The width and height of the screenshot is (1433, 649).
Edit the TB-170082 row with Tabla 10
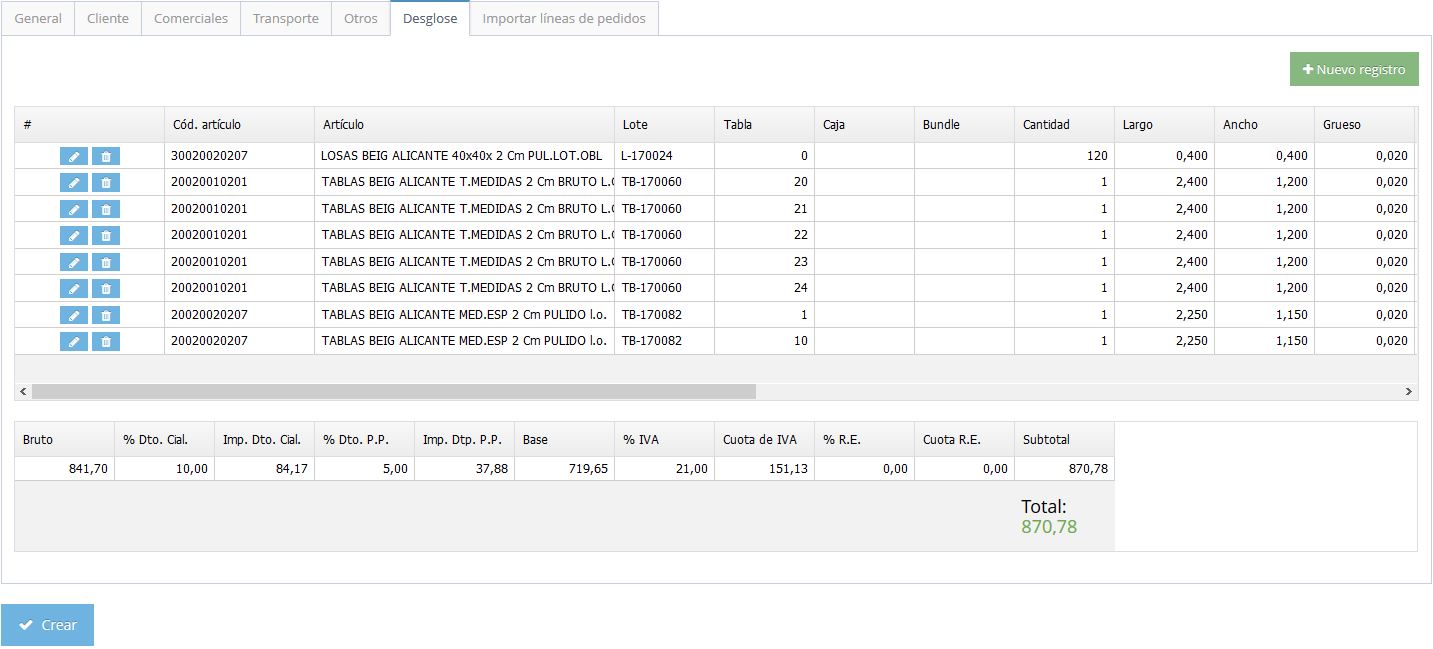pos(74,341)
